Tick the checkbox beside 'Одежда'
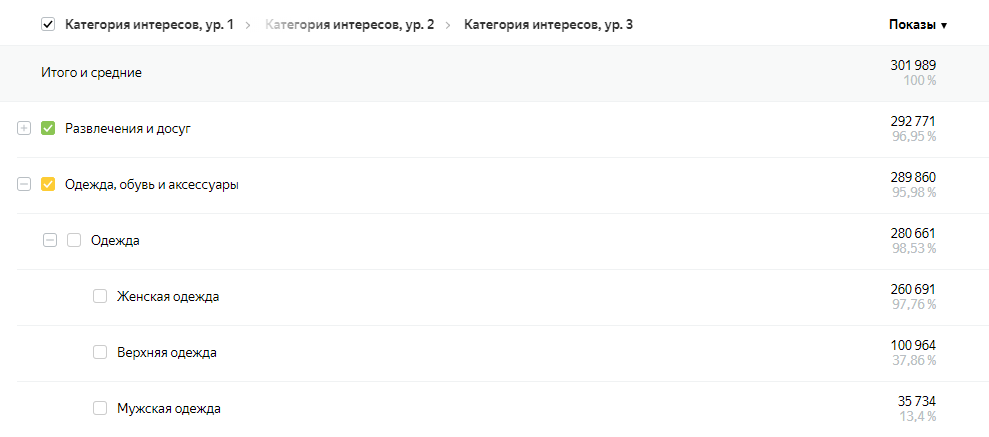989x437 pixels. (x=74, y=241)
